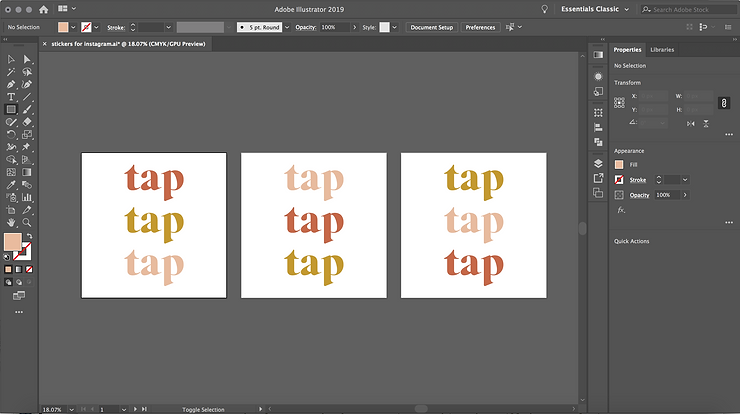
Task: Select the Paintbrush tool
Action: (x=27, y=110)
